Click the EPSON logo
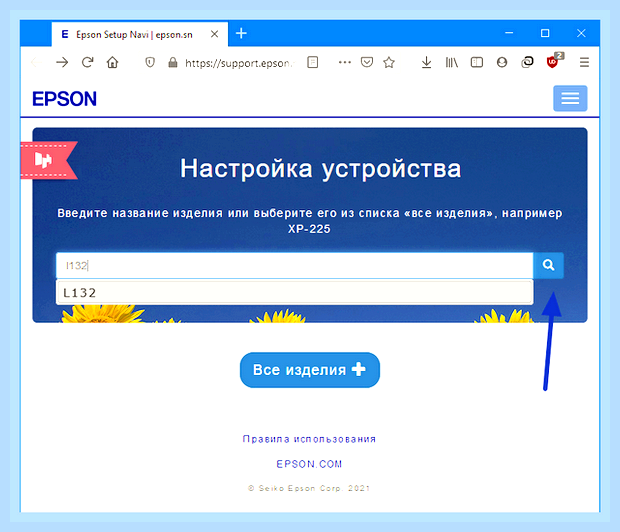The image size is (620, 532). pos(64,98)
